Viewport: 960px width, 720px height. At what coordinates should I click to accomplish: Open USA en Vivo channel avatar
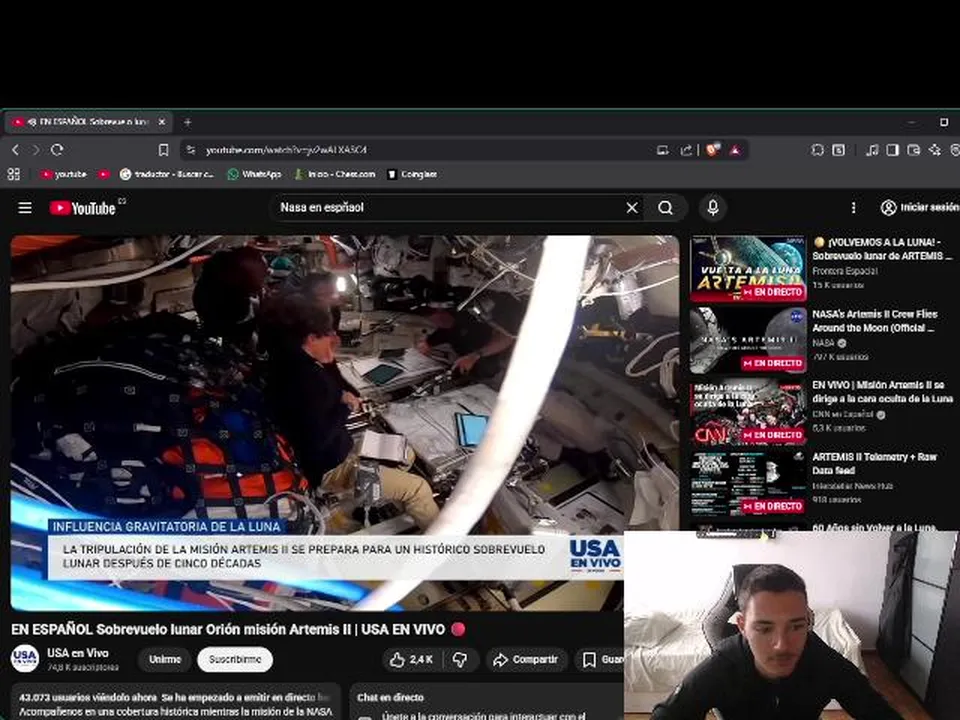pos(25,659)
